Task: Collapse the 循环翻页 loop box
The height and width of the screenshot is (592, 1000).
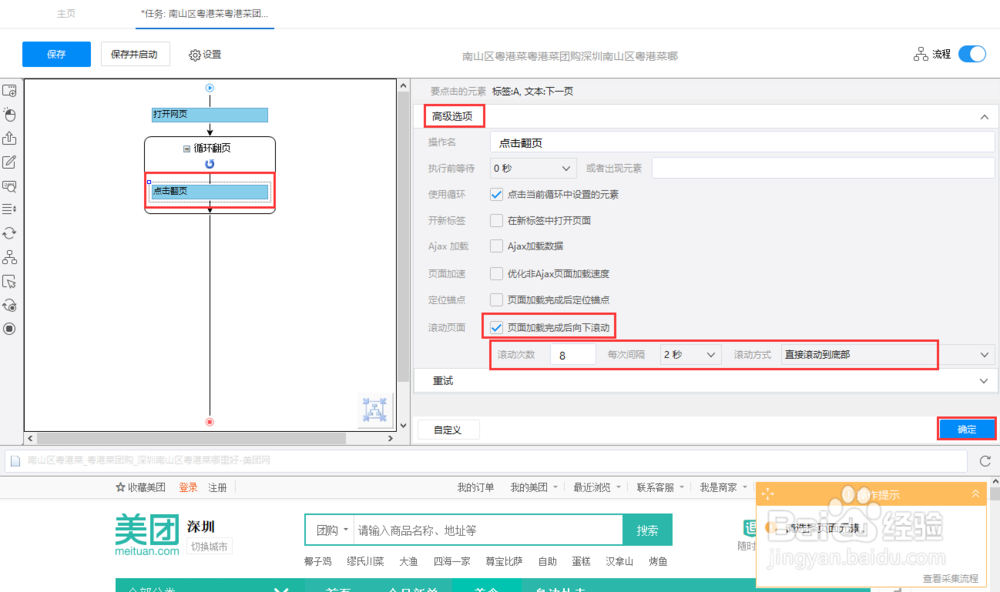Action: [x=186, y=149]
